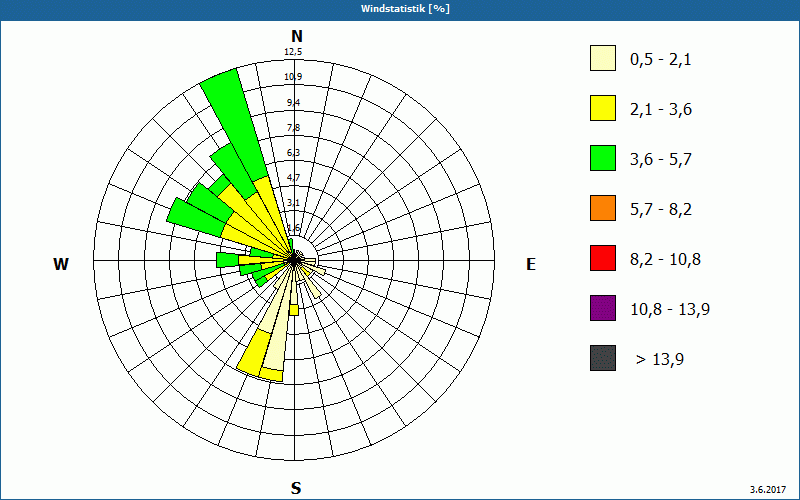
Task: Click the yellow 2,1 - 3,6 legend swatch
Action: pos(603,108)
